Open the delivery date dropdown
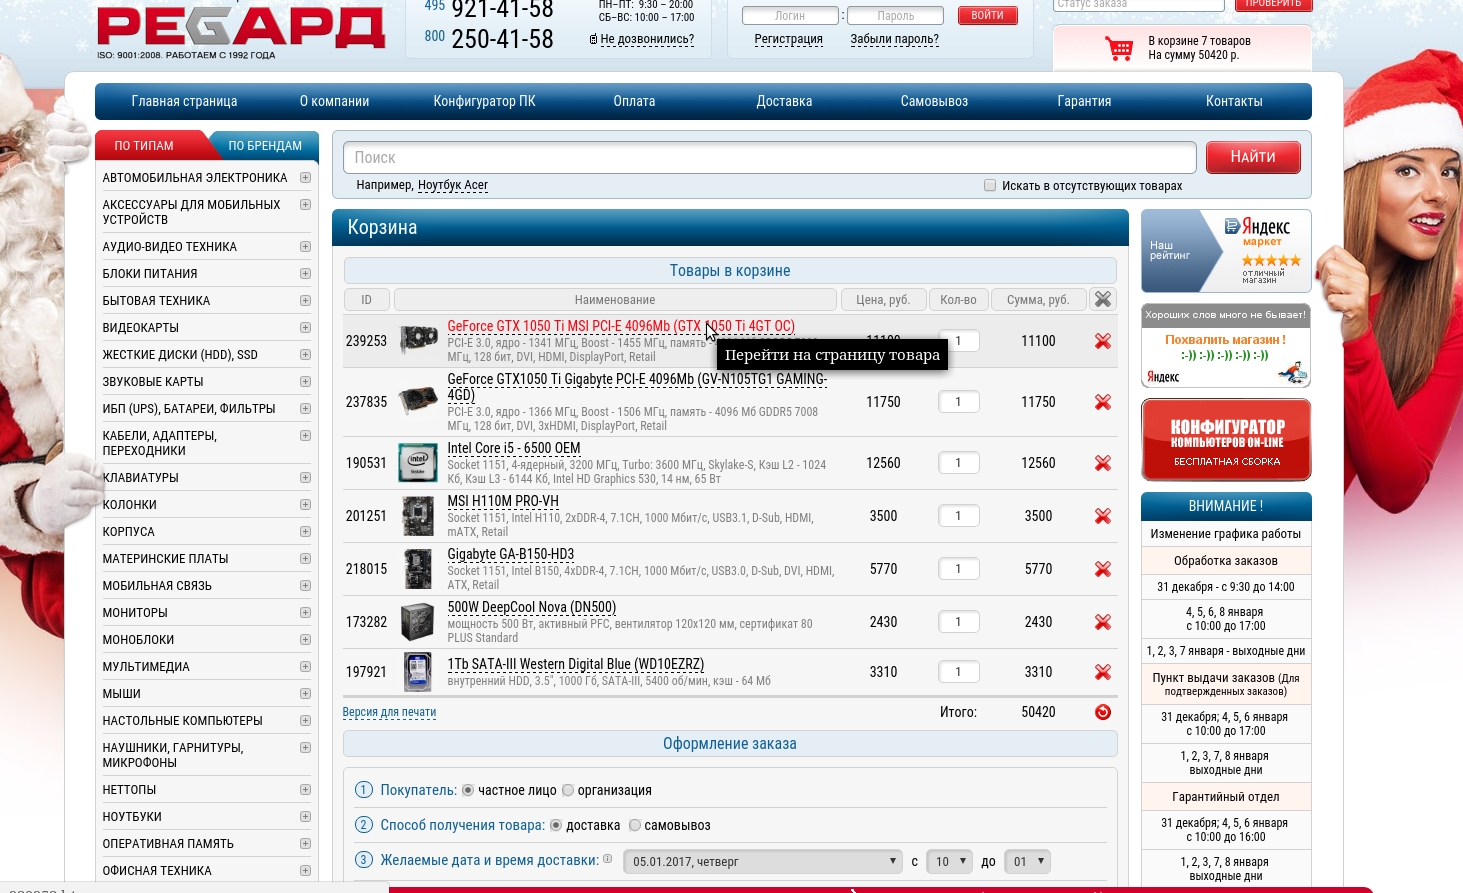The image size is (1463, 893). point(763,862)
